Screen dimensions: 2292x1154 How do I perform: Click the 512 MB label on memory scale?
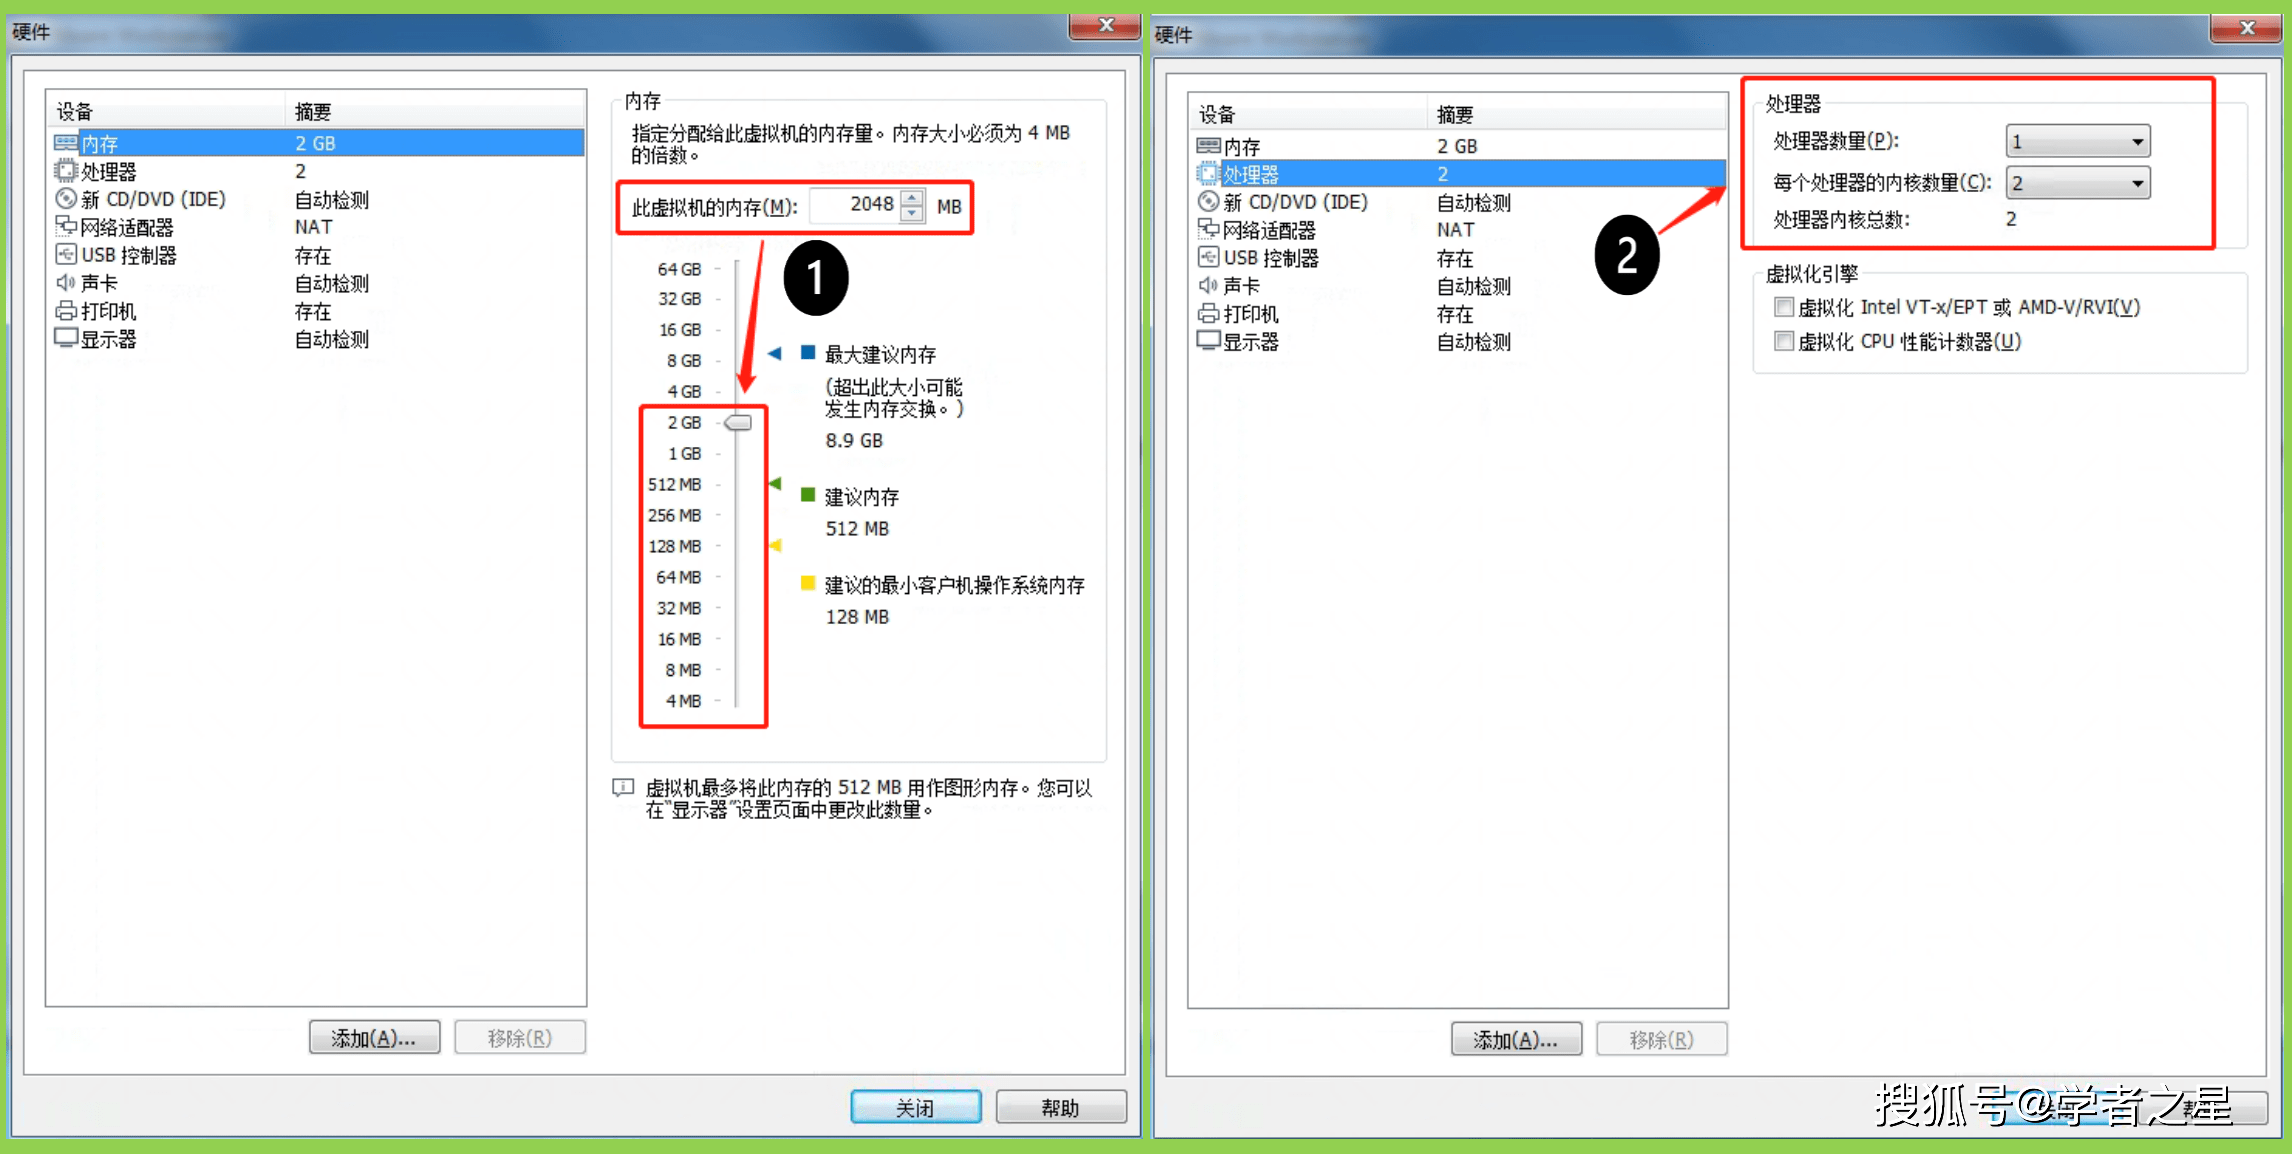pos(675,484)
